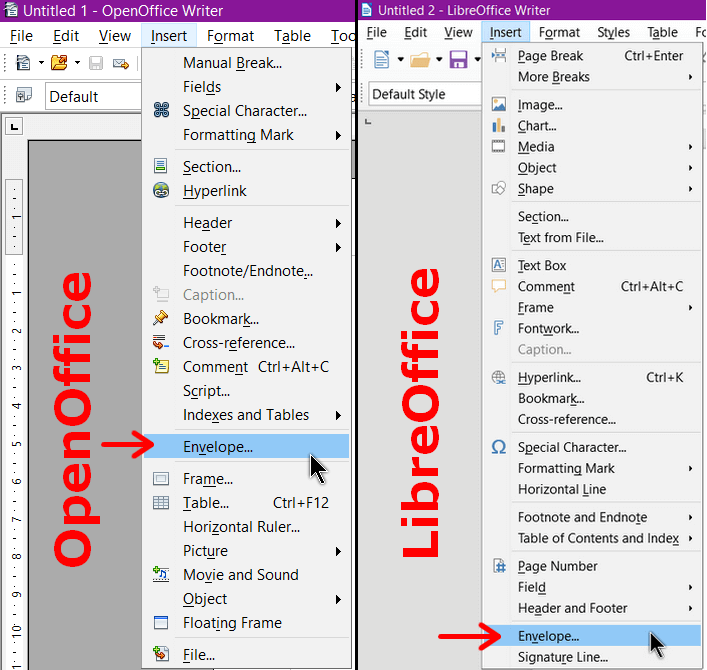707x670 pixels.
Task: Select Signature Line in LibreOffice menu
Action: [592, 657]
